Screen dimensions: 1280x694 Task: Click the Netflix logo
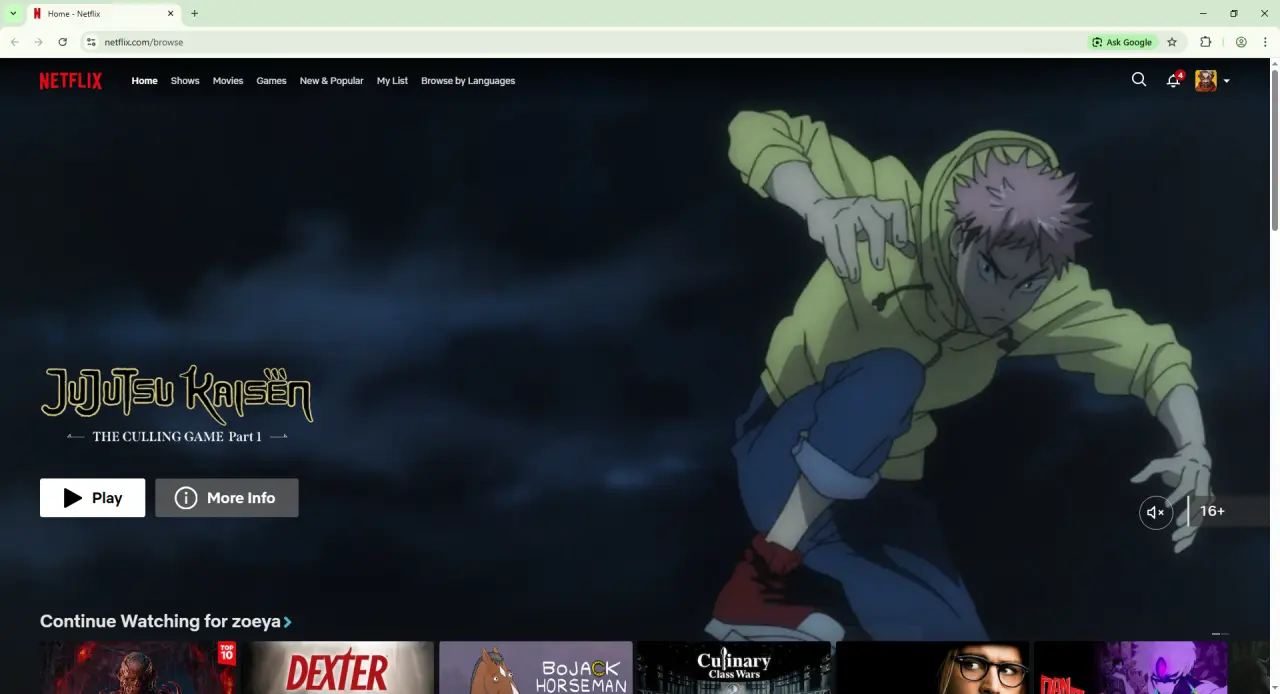[71, 81]
